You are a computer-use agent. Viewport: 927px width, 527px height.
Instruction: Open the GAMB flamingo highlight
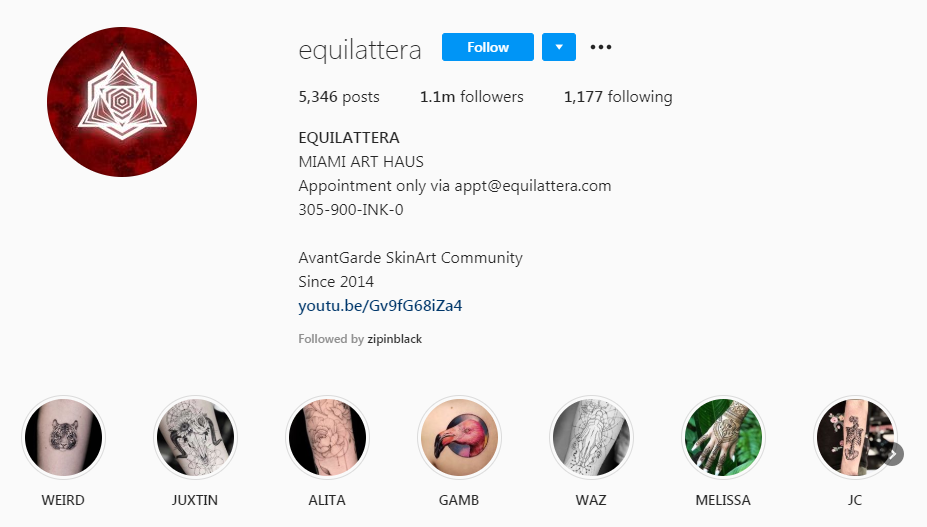click(x=459, y=438)
